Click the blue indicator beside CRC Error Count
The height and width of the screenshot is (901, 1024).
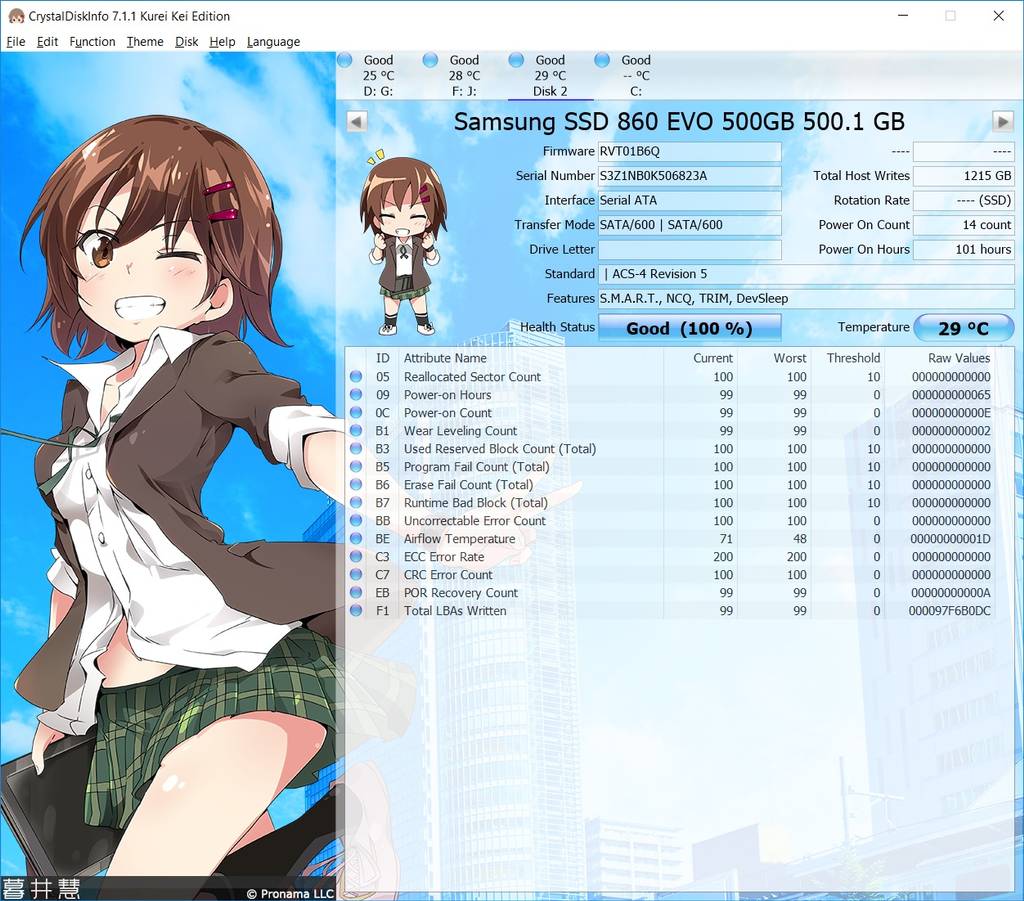(x=358, y=575)
